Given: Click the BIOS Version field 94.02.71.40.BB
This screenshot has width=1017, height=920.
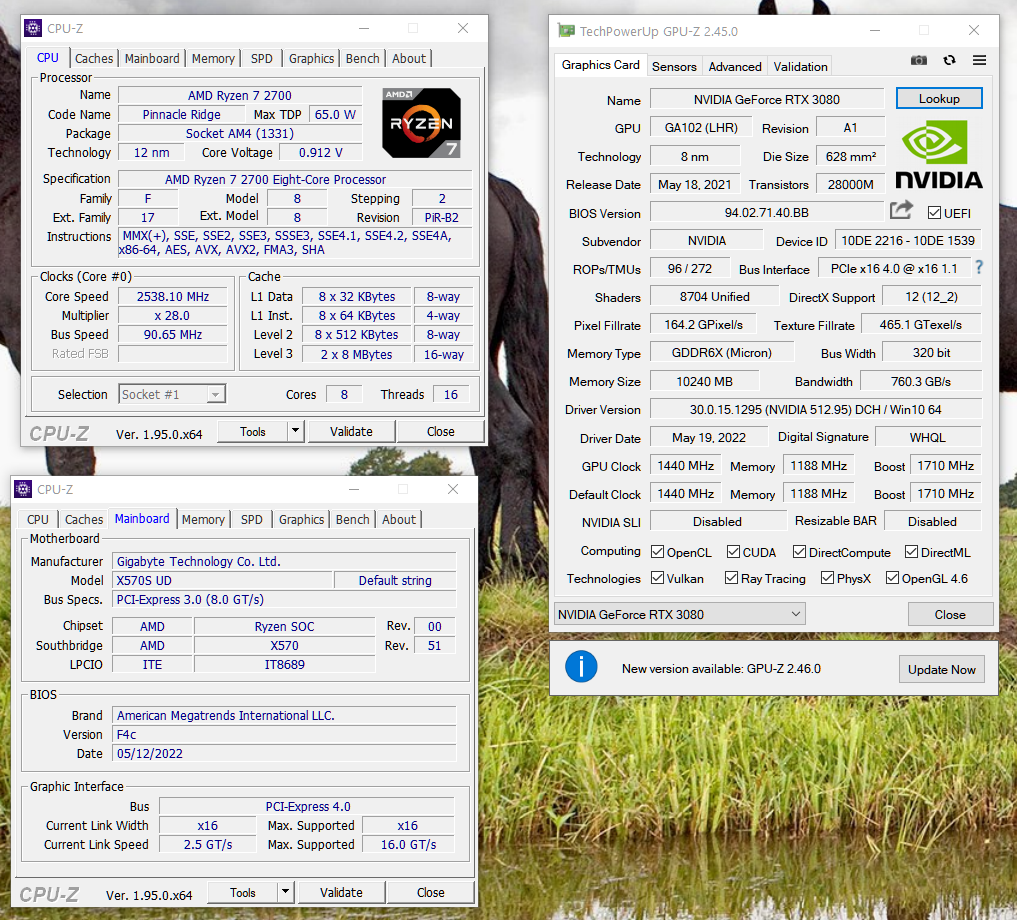Looking at the screenshot, I should coord(767,212).
